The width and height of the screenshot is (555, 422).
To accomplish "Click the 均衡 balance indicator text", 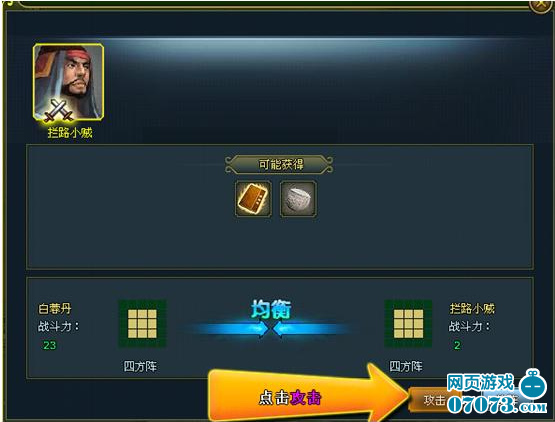I will click(271, 309).
